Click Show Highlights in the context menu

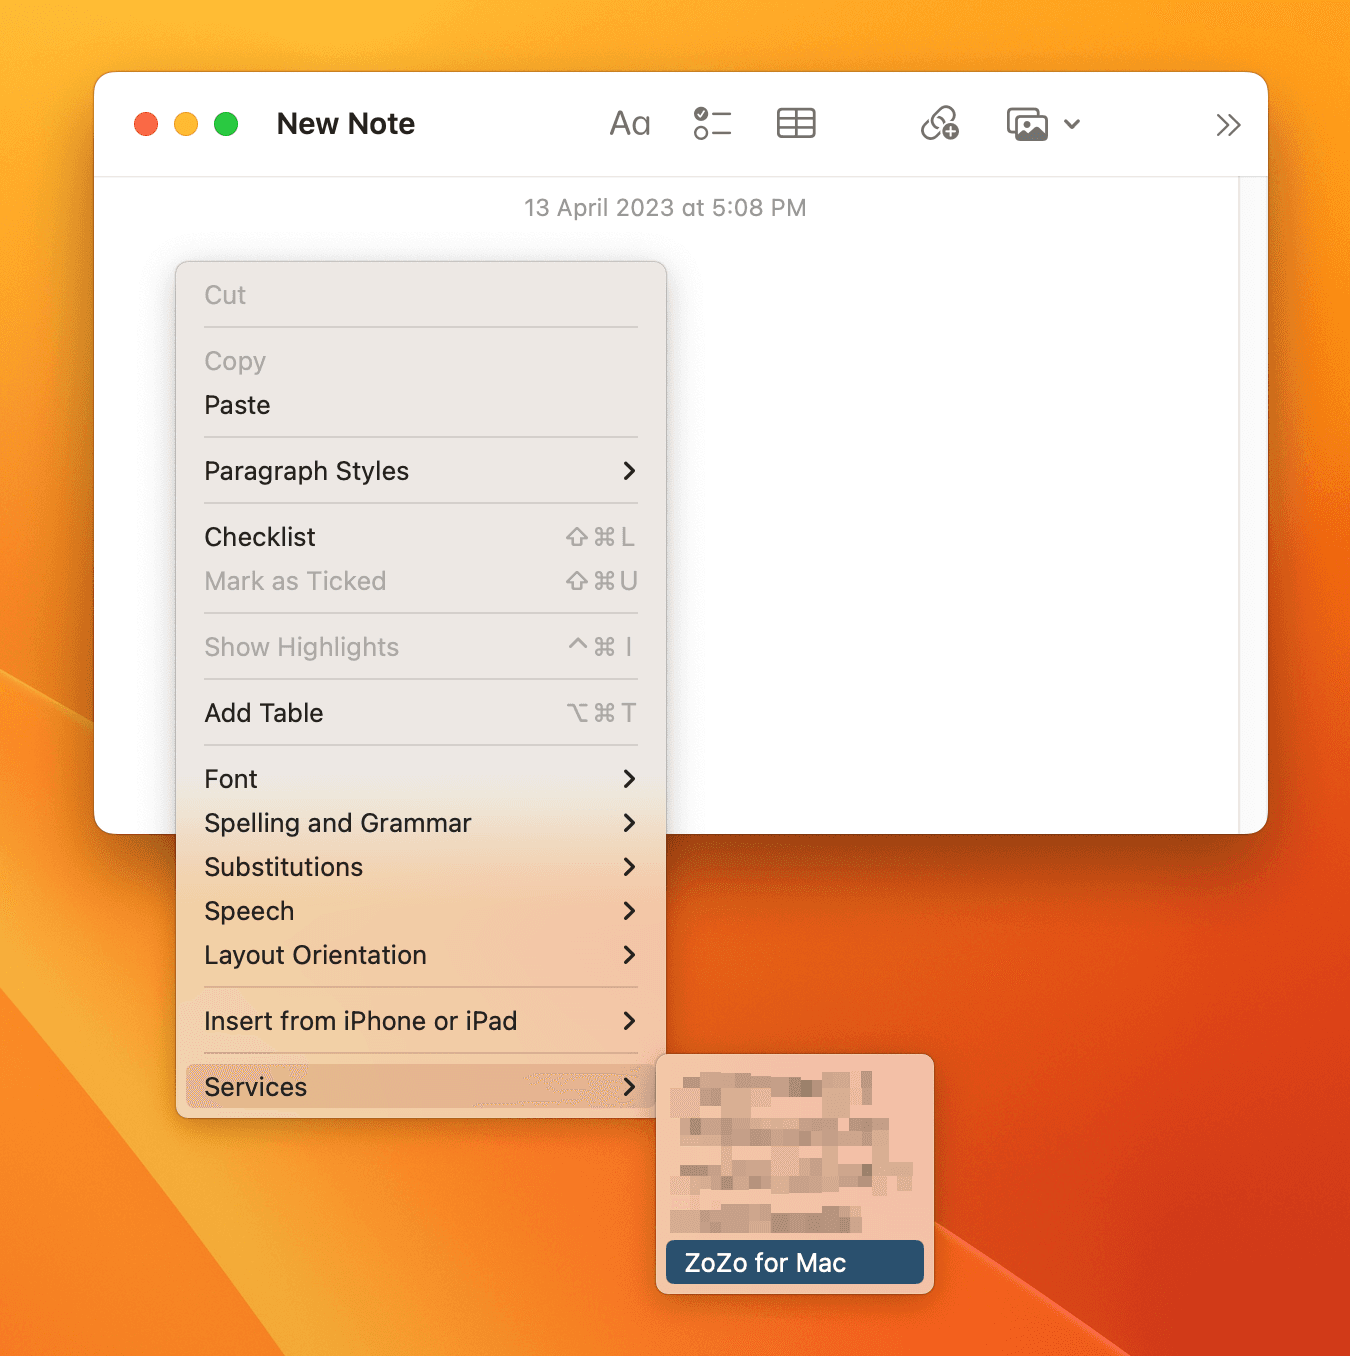(421, 647)
